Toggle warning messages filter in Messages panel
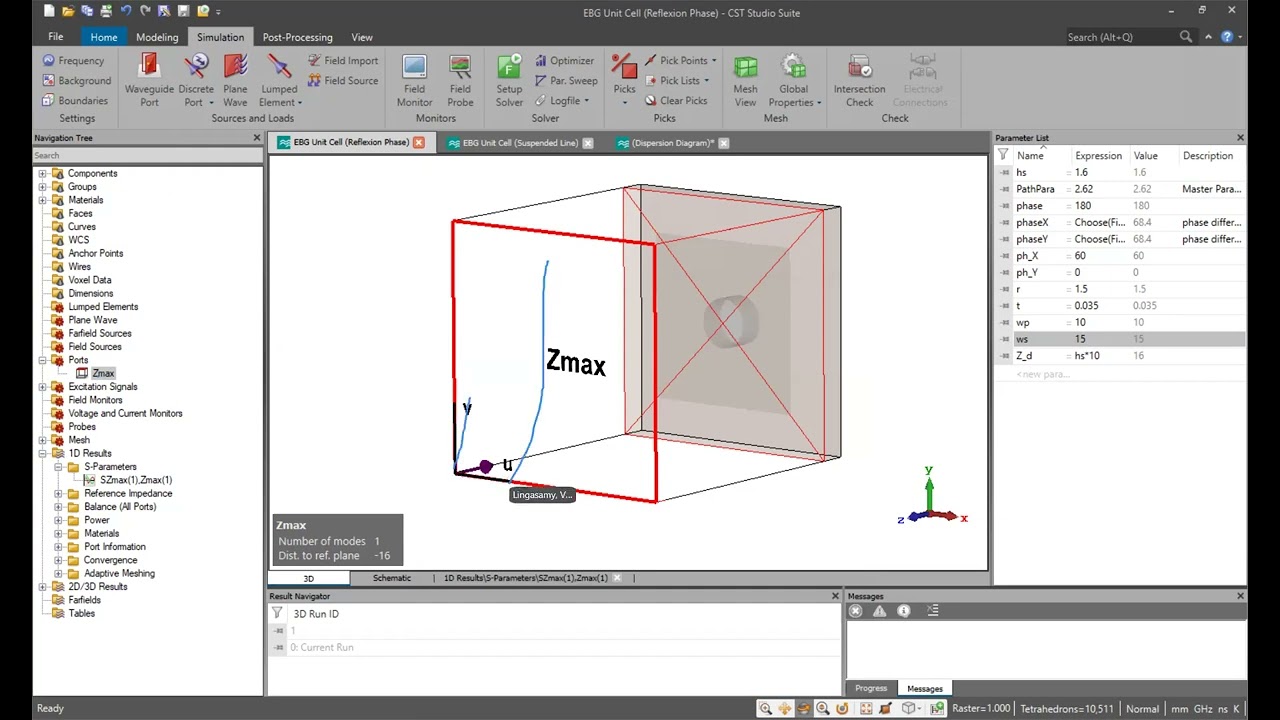 (x=880, y=611)
